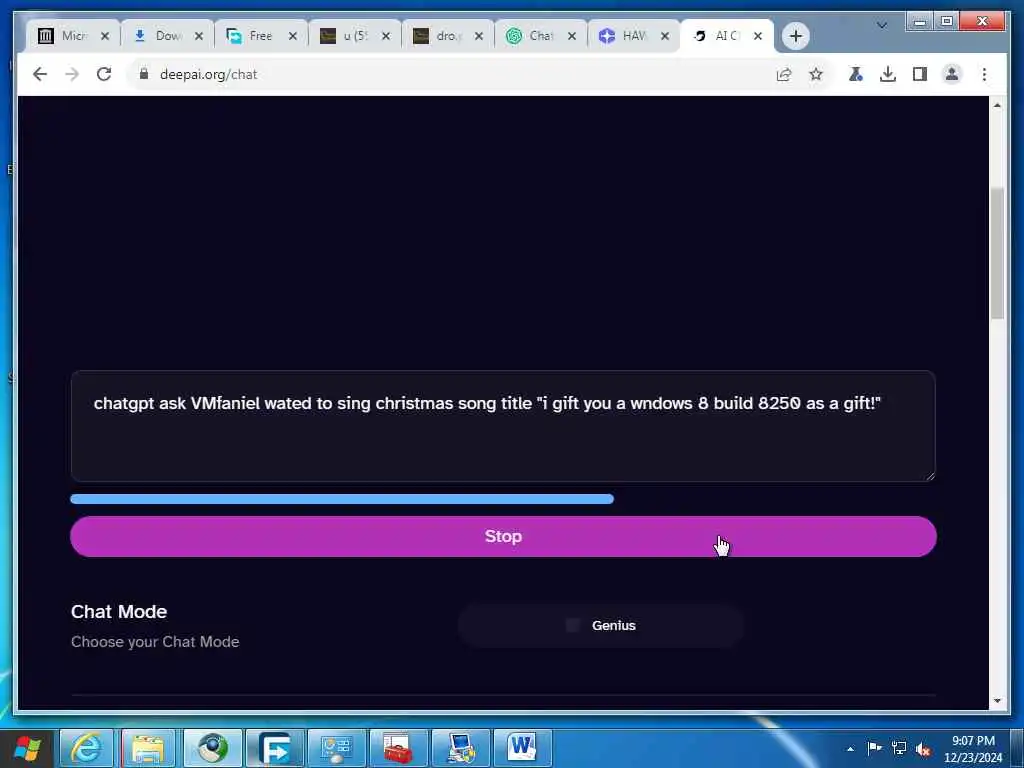Close the ChatGPT 'Chat' tab
Screen dimensions: 1024x768
click(572, 36)
